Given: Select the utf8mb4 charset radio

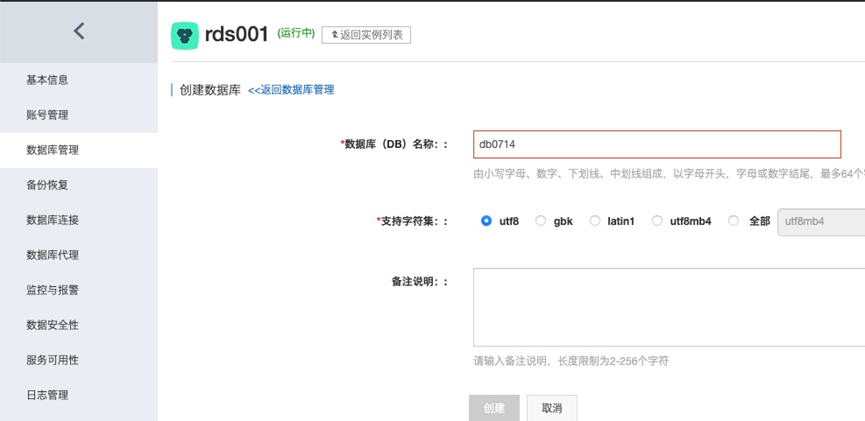Looking at the screenshot, I should click(657, 221).
